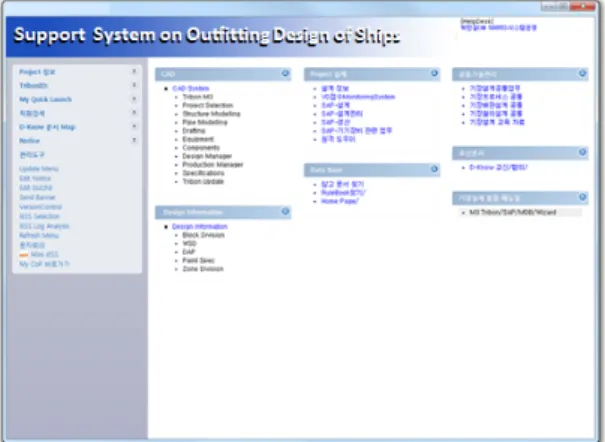Open the VersionControl link
The width and height of the screenshot is (605, 442).
pyautogui.click(x=41, y=207)
